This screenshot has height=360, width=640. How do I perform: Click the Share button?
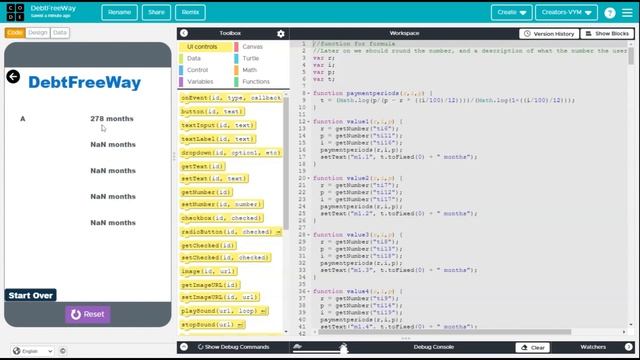coord(156,12)
